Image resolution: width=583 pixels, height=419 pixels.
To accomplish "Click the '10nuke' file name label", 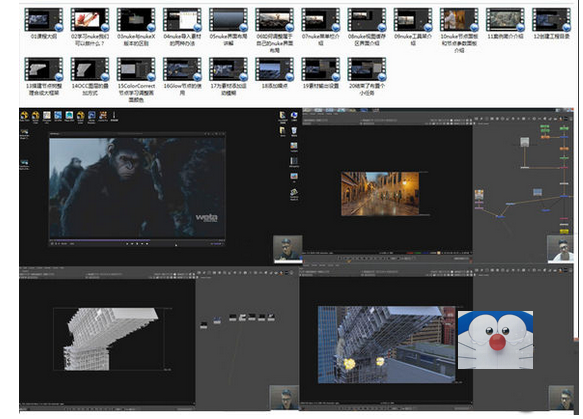I will 459,43.
